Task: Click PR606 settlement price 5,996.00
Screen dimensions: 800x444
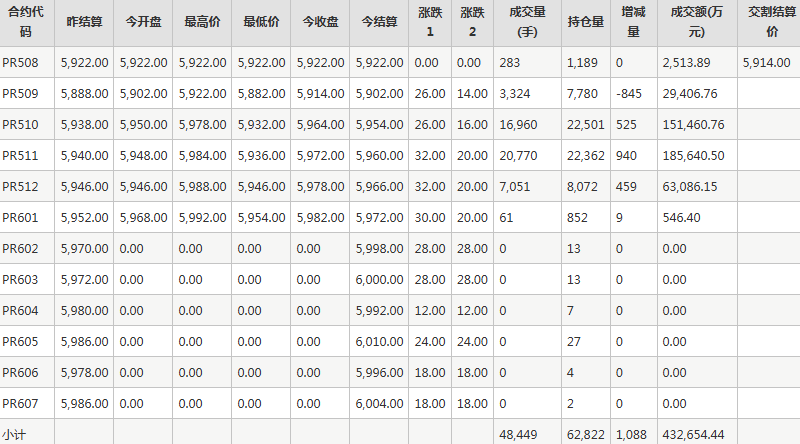Action: [379, 373]
